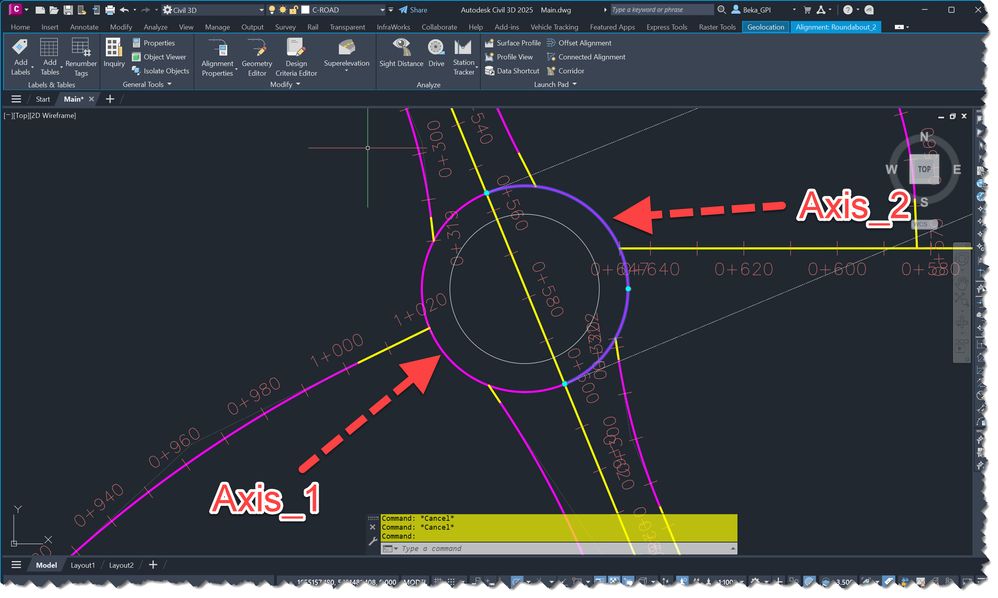Create a Profile View
The image size is (998, 598).
pos(509,57)
